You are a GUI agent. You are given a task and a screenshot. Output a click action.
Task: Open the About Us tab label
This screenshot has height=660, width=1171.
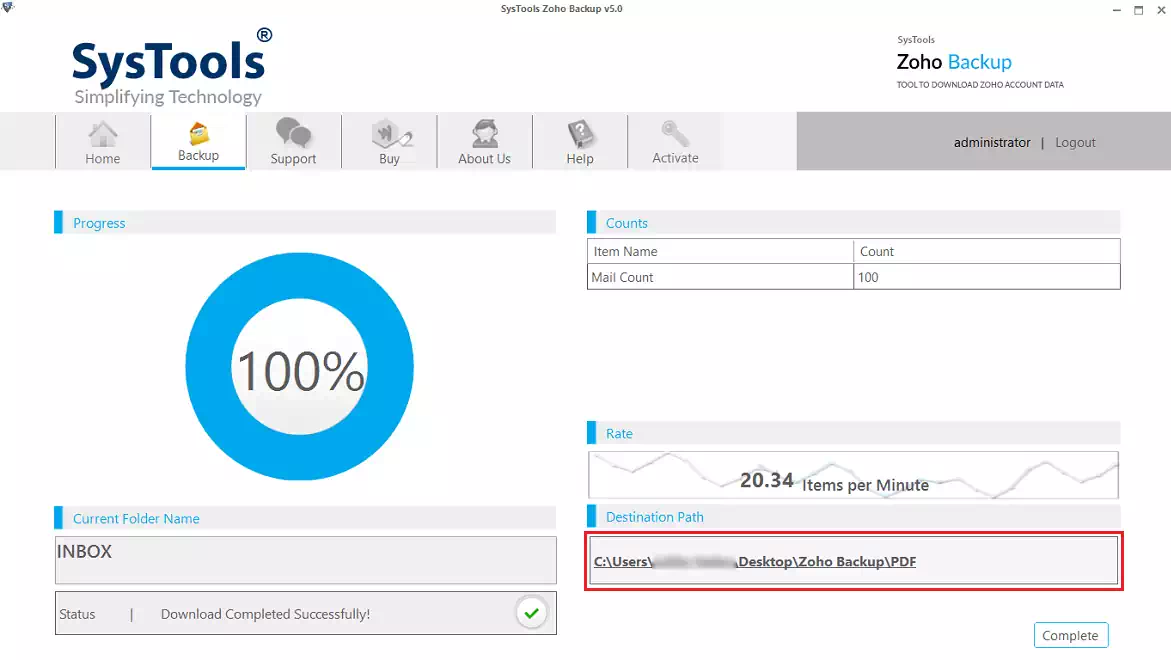pyautogui.click(x=484, y=158)
